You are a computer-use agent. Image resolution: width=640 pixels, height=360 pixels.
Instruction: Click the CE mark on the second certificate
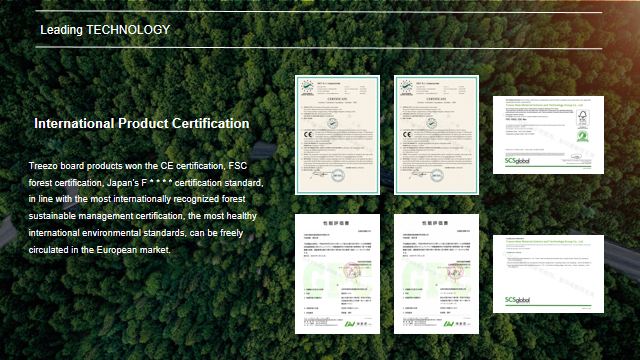[x=407, y=134]
